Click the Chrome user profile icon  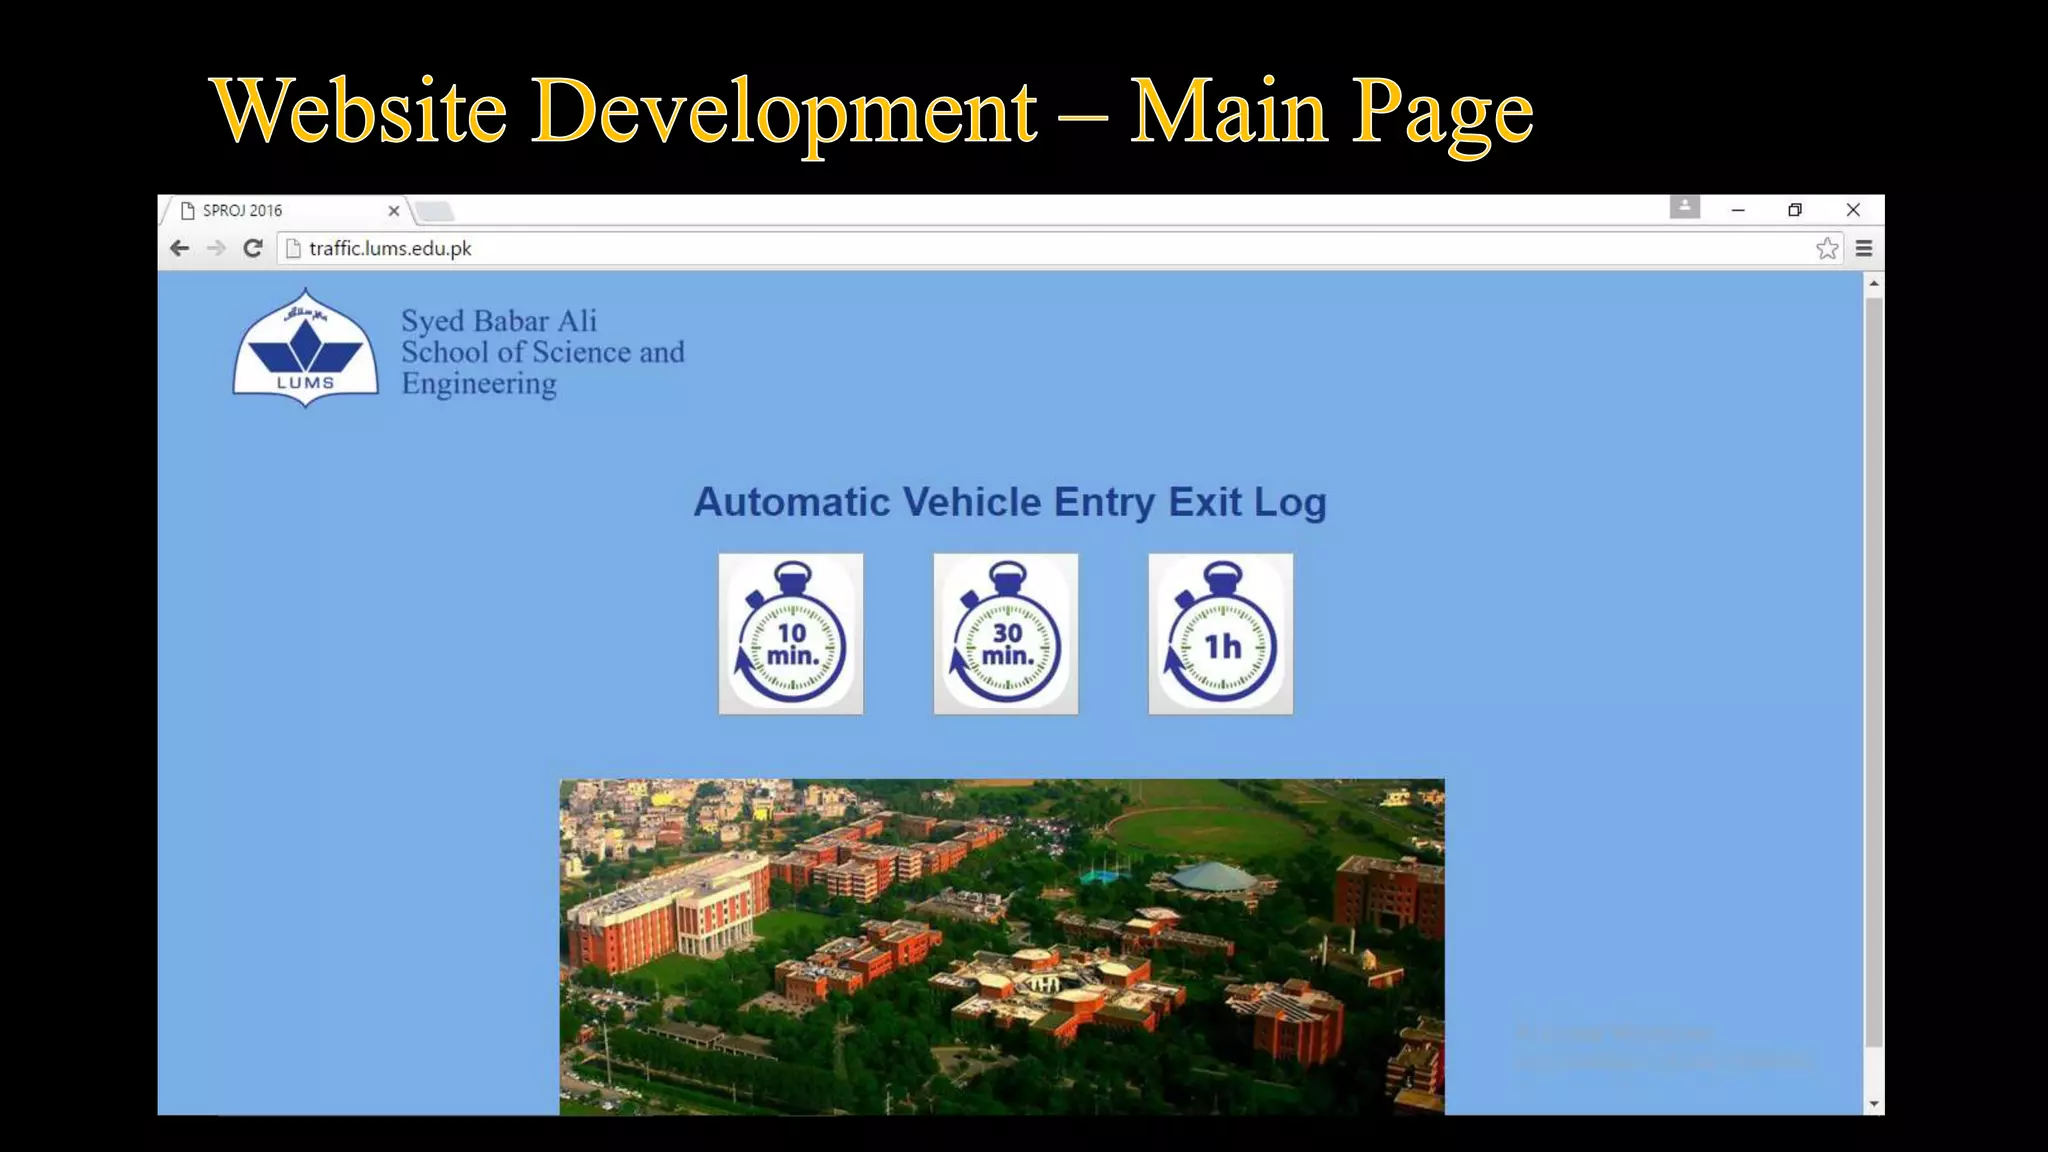point(1684,207)
